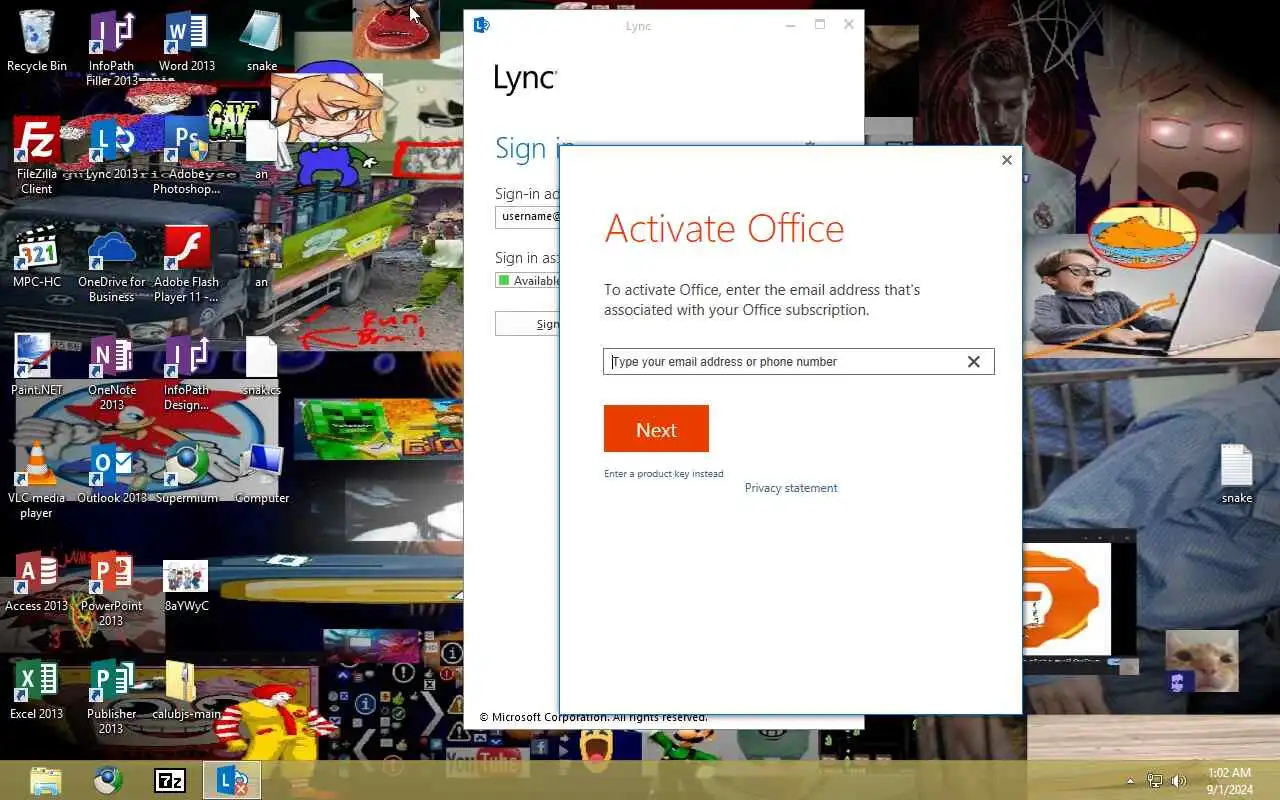This screenshot has width=1280, height=800.
Task: Open the Adobe Photoshop shortcut
Action: point(187,156)
